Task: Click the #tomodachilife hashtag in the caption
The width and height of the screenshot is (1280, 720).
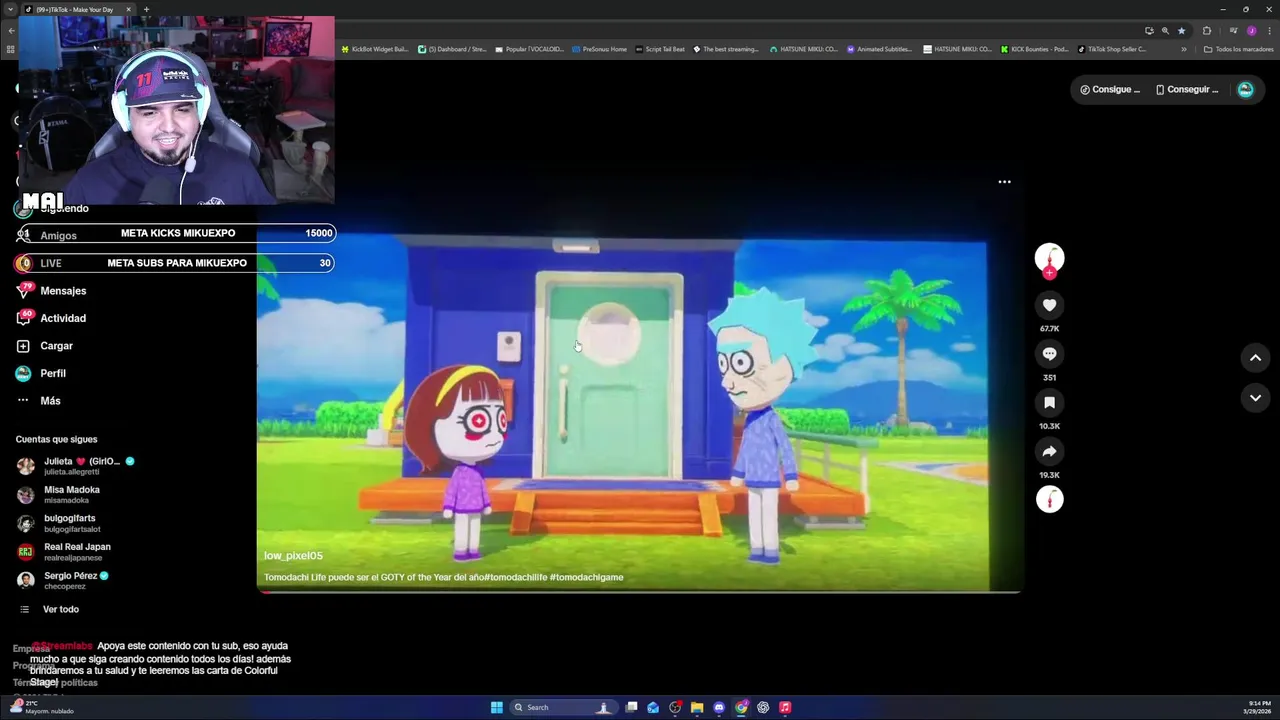Action: point(515,577)
